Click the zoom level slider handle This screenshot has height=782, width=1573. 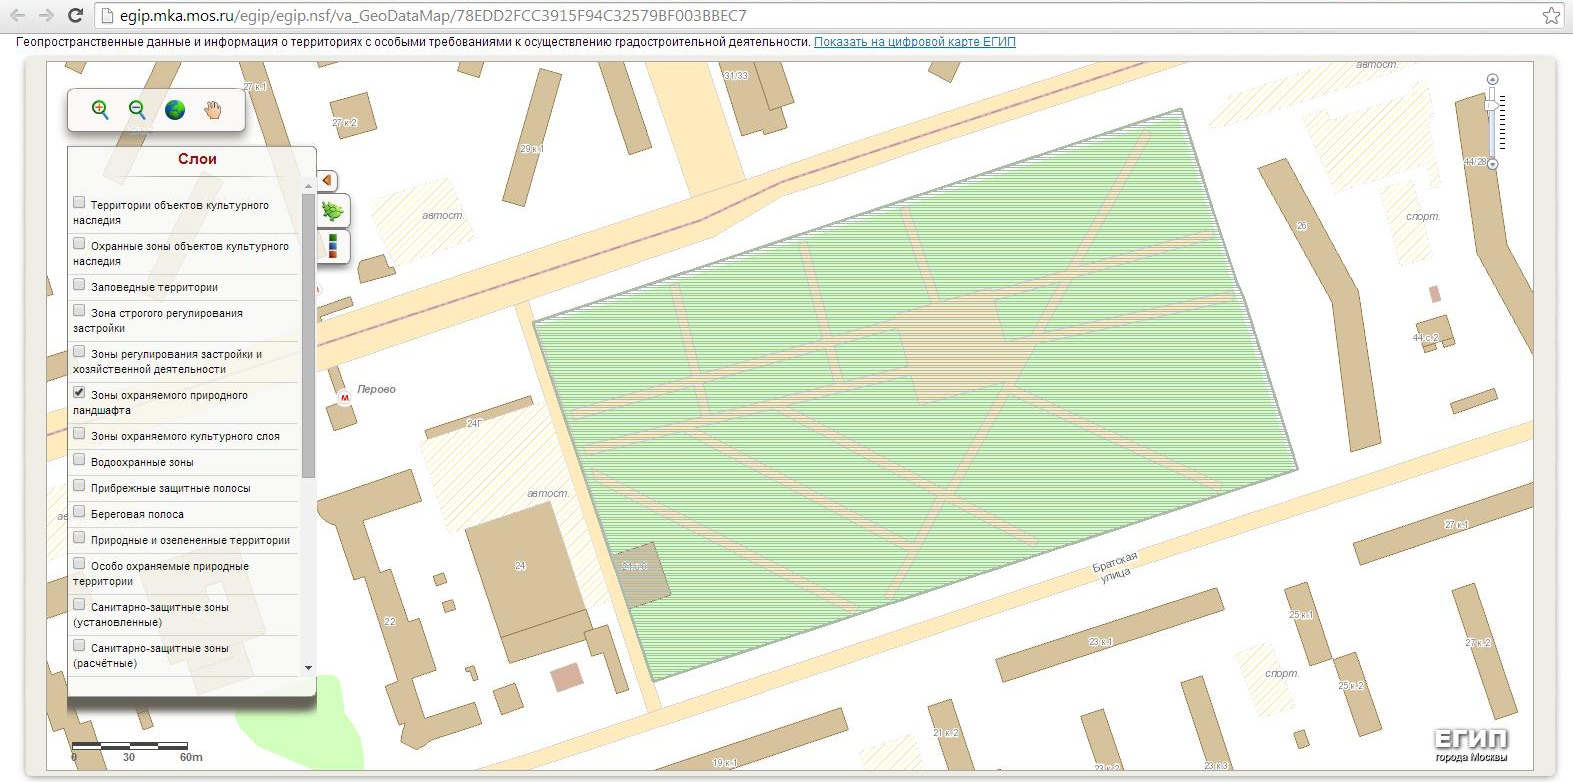coord(1492,104)
